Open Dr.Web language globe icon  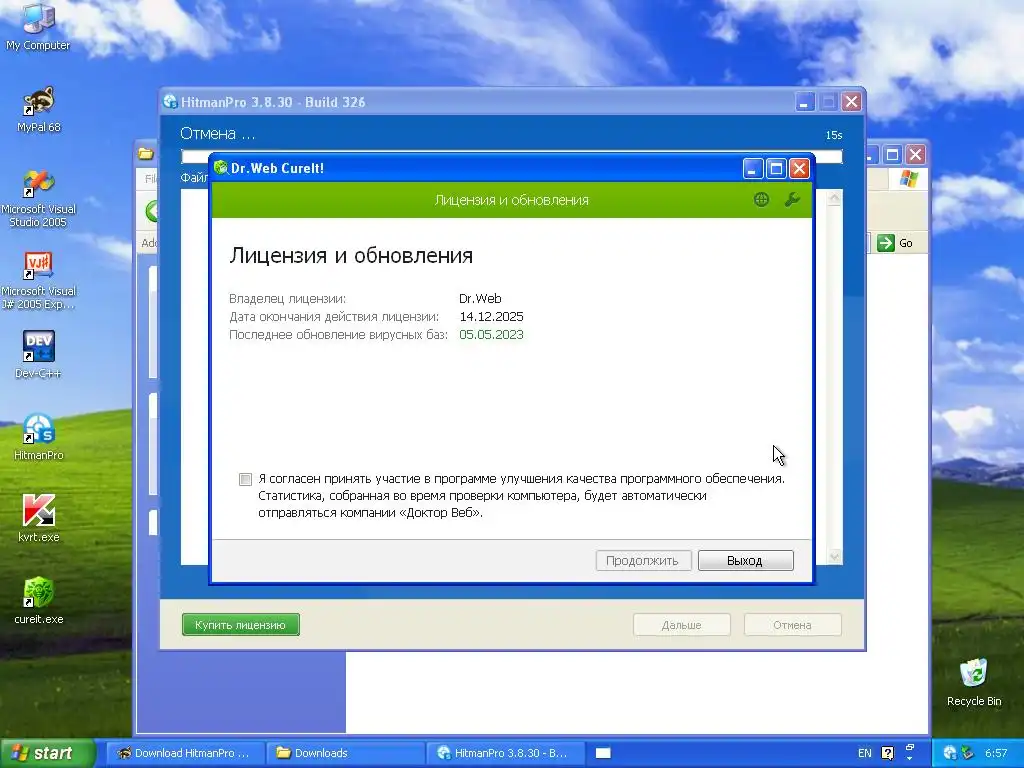pos(761,200)
